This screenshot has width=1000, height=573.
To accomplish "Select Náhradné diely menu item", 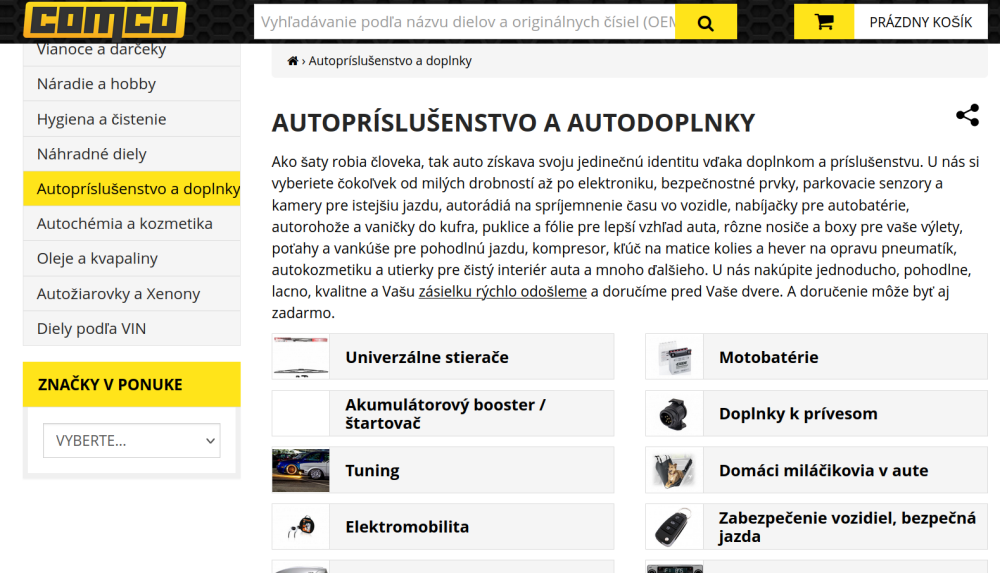I will (x=132, y=154).
